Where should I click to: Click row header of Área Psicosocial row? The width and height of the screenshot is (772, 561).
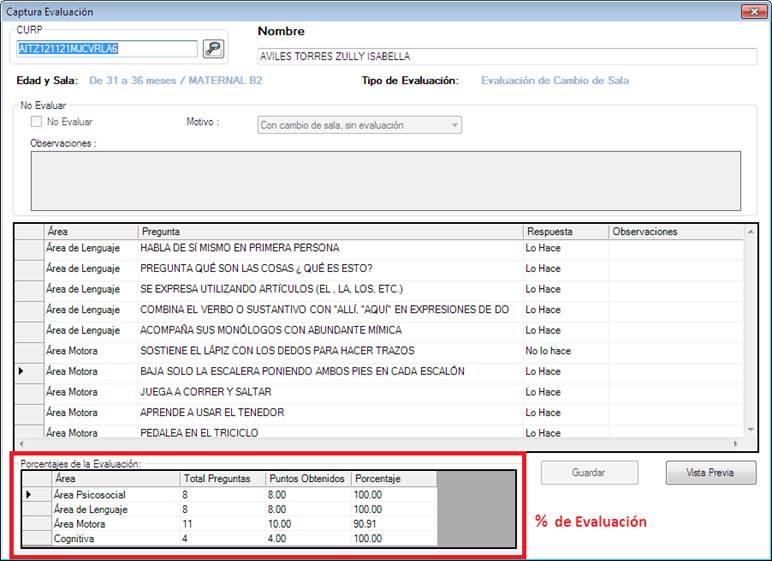pyautogui.click(x=37, y=495)
